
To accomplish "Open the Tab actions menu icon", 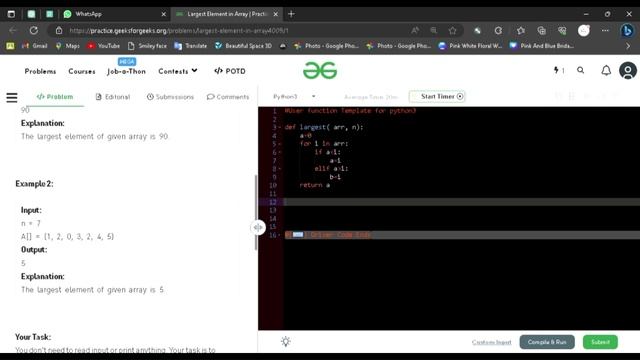I will click(11, 14).
